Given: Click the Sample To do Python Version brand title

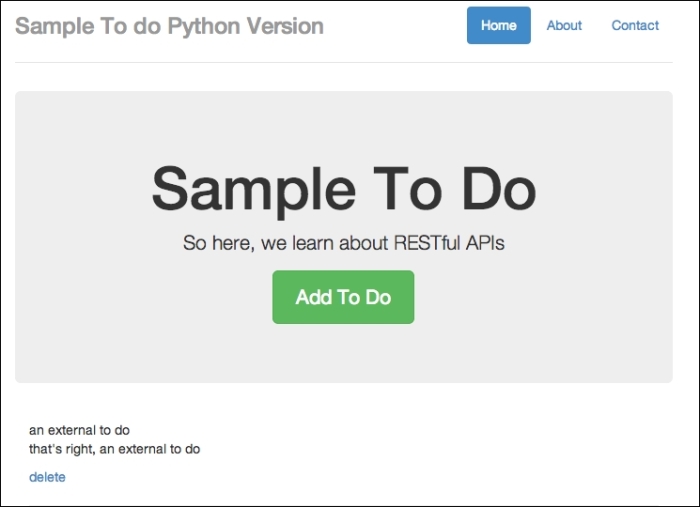Looking at the screenshot, I should click(x=169, y=25).
